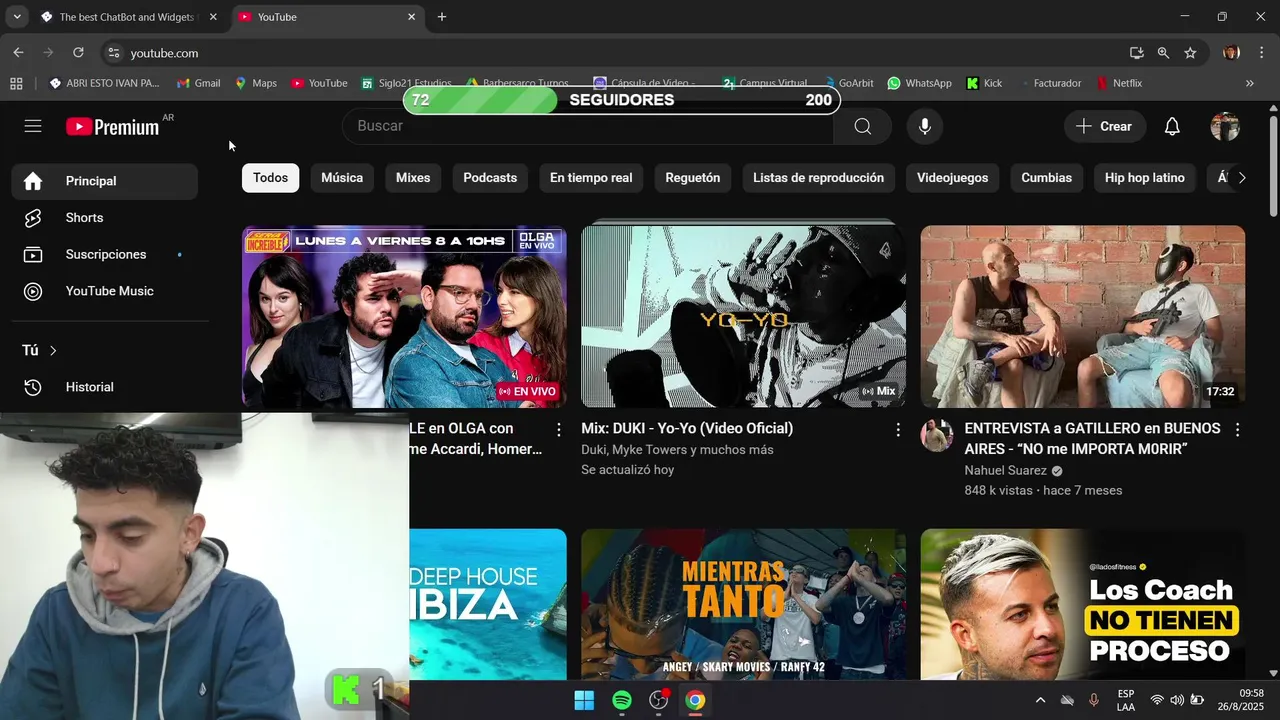Select the Reguetón filter chip
Screen dimensions: 1280x720
693,178
